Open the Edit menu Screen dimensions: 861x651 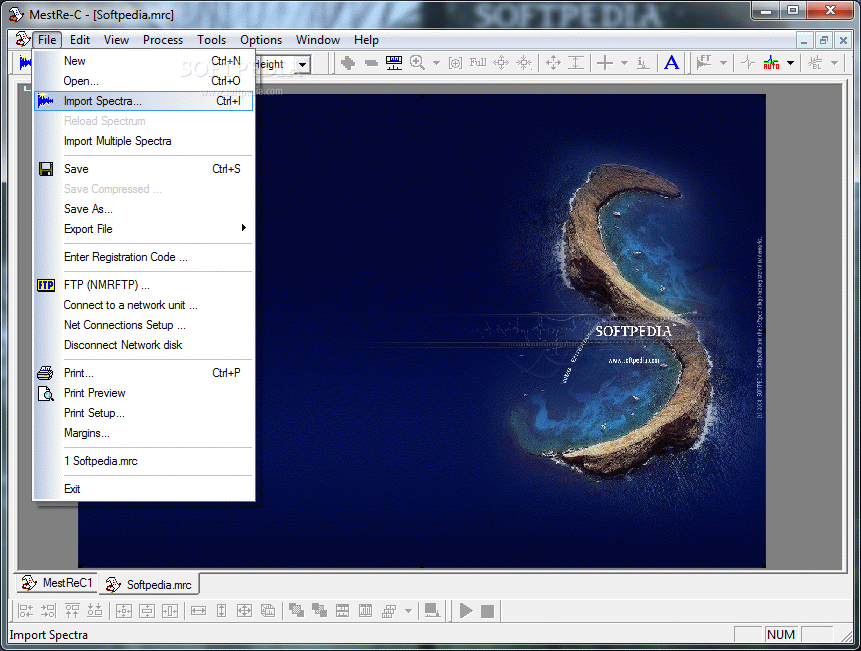(x=80, y=40)
